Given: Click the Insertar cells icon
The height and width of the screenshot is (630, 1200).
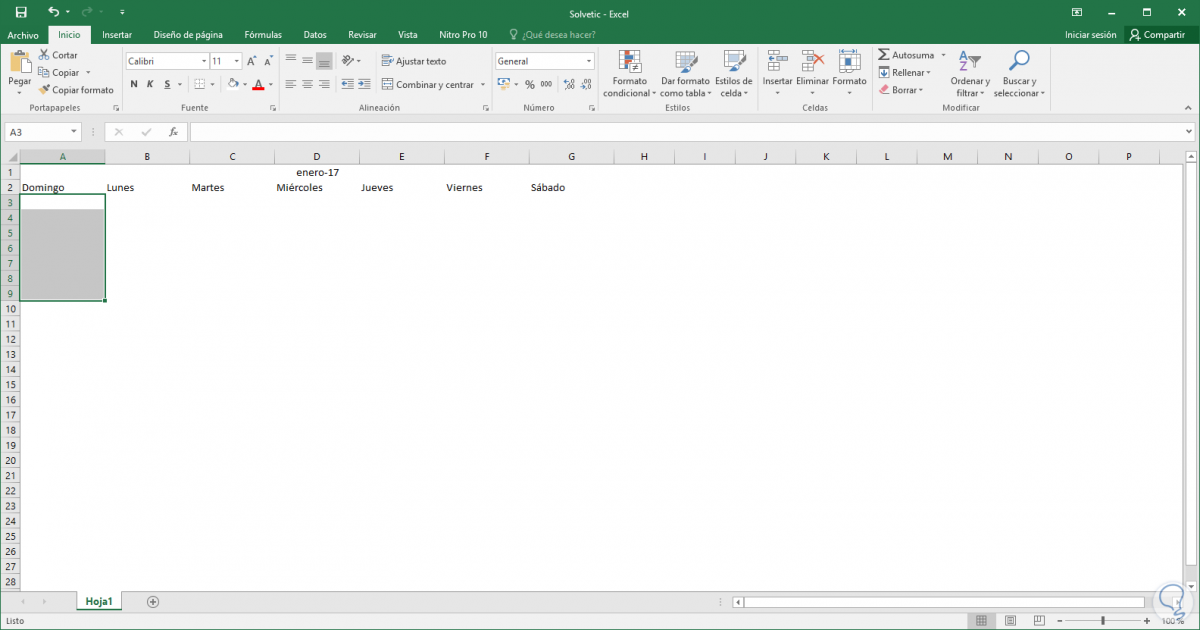Looking at the screenshot, I should (777, 61).
